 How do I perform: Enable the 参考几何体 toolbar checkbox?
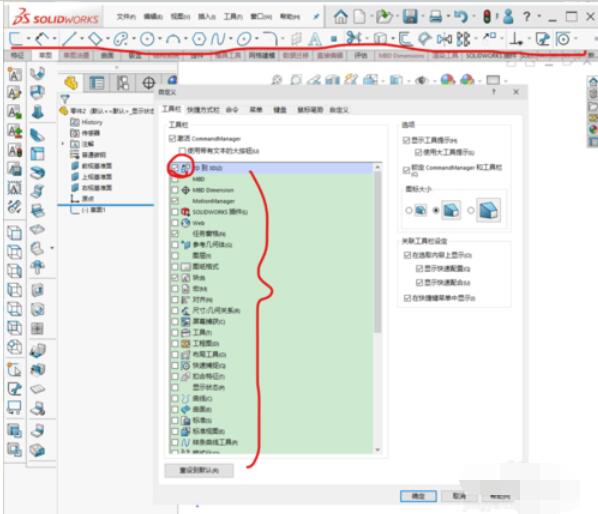[x=175, y=245]
